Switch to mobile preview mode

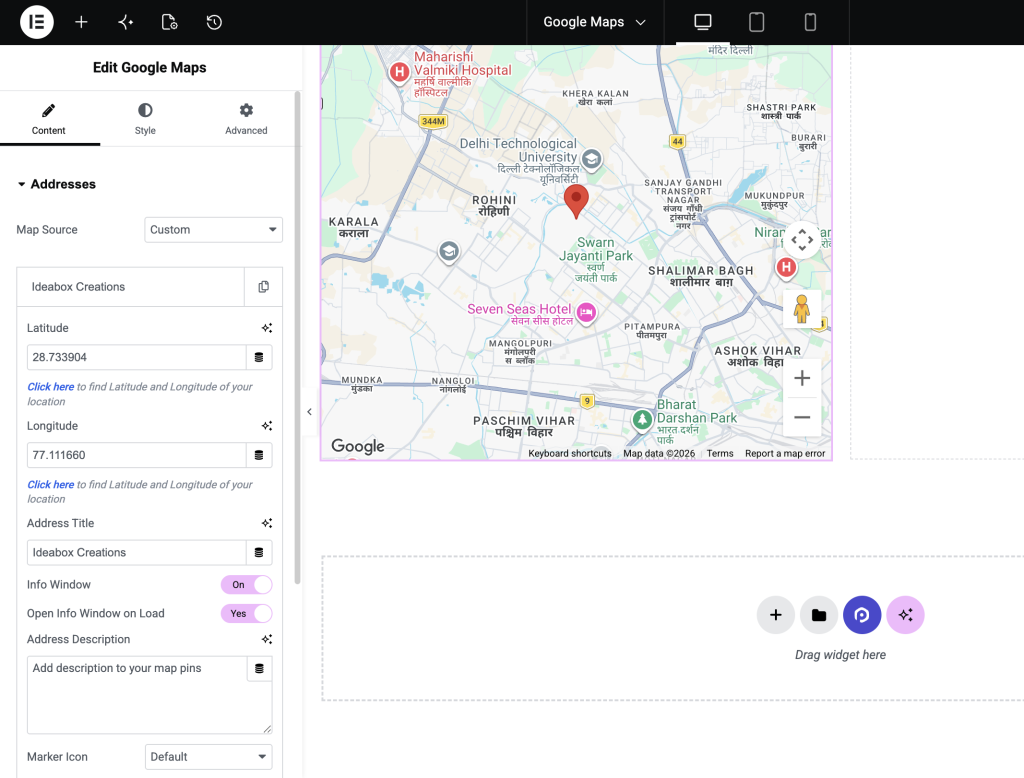(810, 22)
